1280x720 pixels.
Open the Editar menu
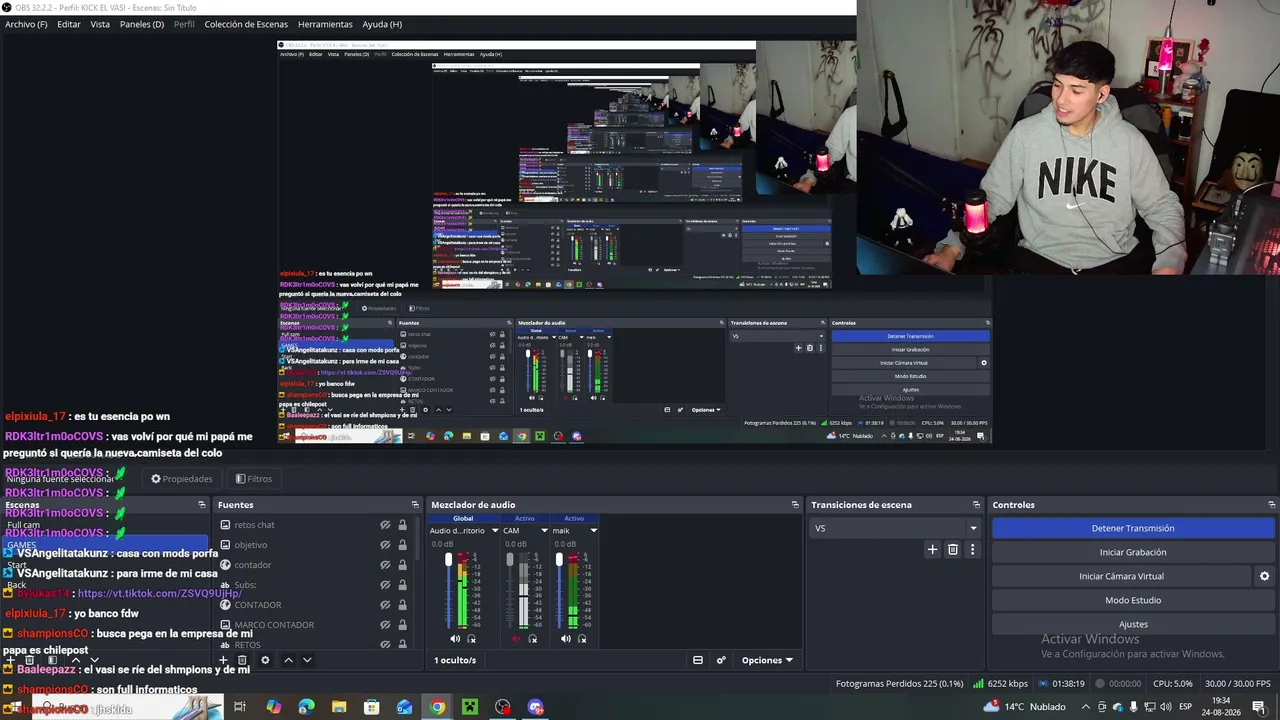[x=69, y=24]
